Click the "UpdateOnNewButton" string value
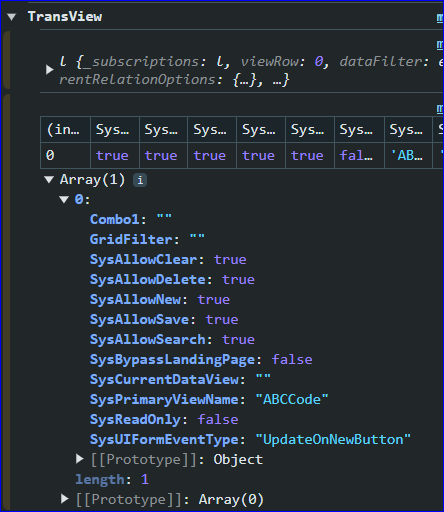 click(333, 439)
